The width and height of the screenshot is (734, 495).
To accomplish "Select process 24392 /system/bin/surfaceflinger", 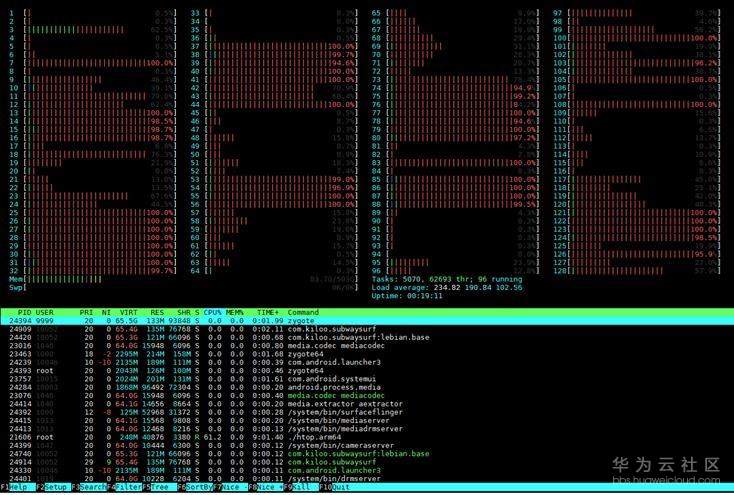I will click(x=367, y=413).
